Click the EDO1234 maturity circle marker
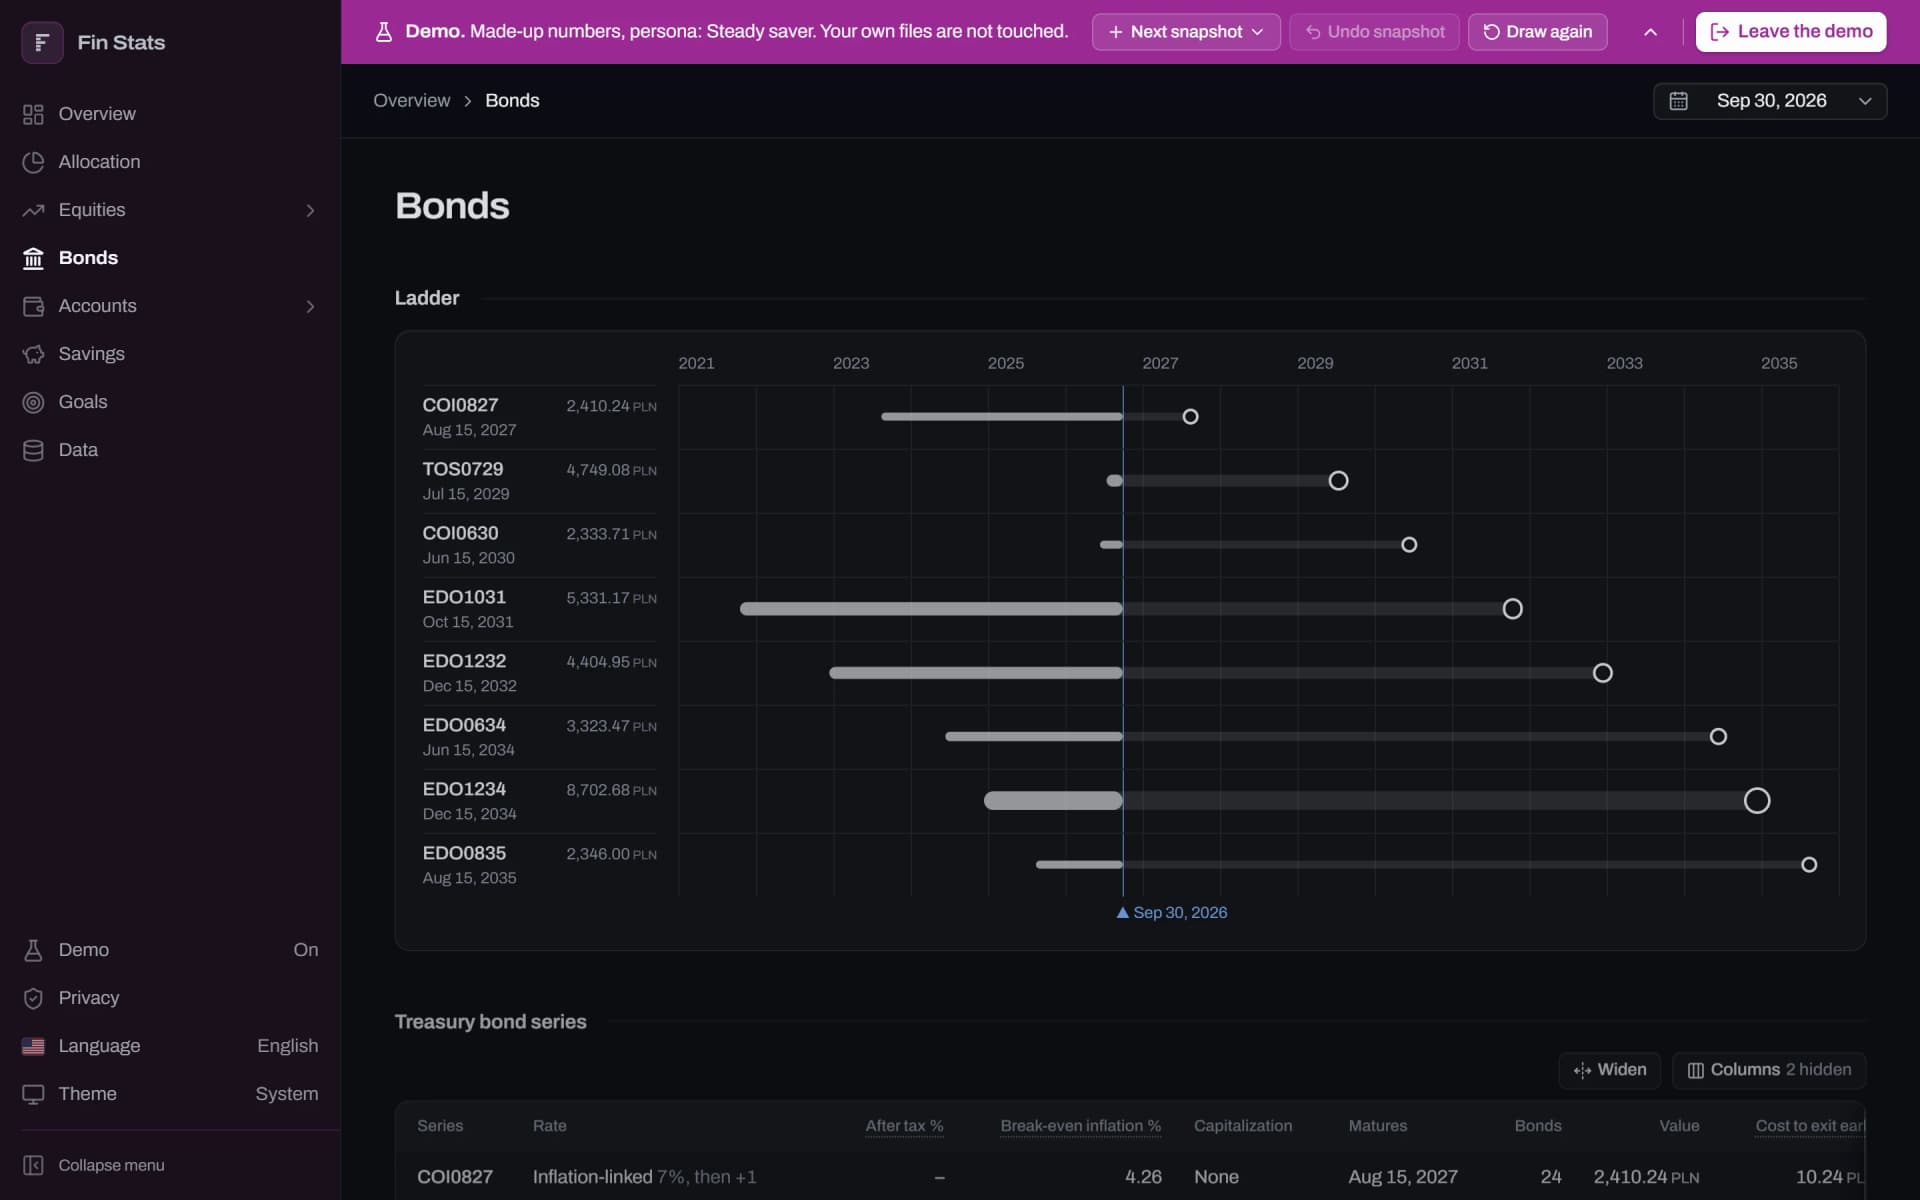The width and height of the screenshot is (1920, 1200). tap(1757, 801)
